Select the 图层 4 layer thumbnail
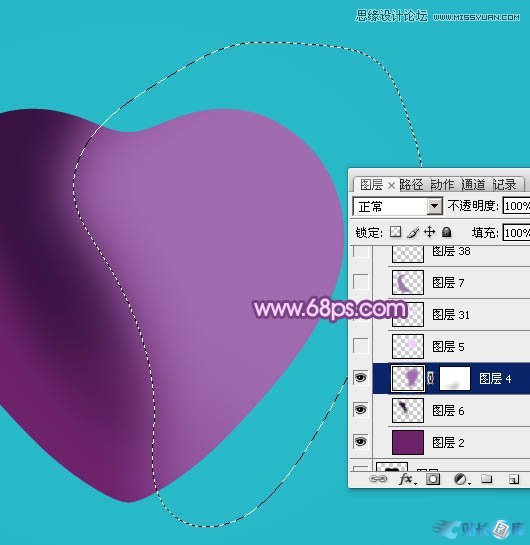530x545 pixels. 408,378
